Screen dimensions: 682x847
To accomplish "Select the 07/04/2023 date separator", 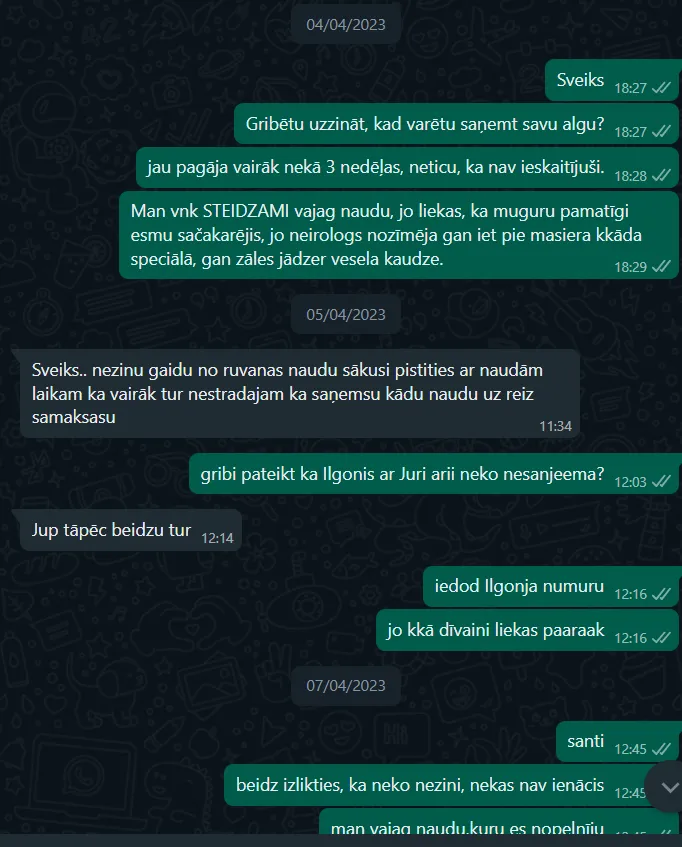I will (x=346, y=686).
